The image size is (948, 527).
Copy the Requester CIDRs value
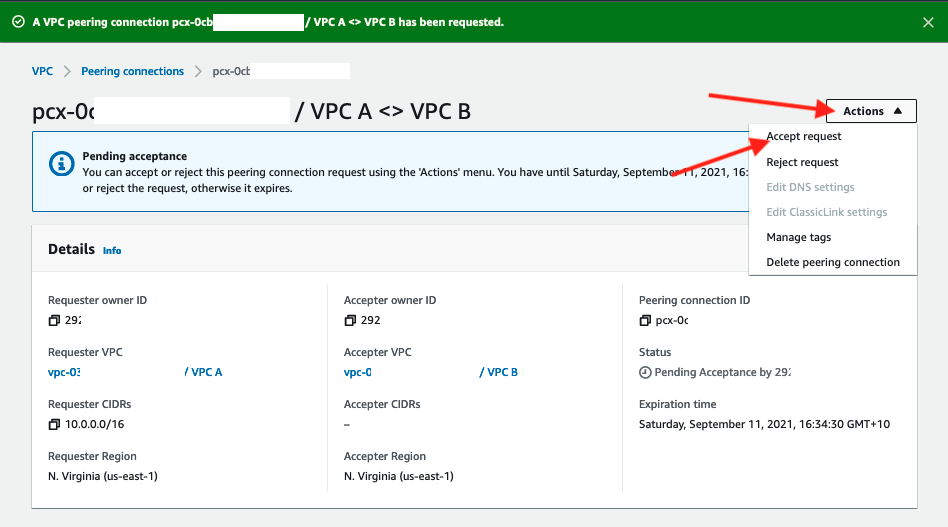coord(54,424)
